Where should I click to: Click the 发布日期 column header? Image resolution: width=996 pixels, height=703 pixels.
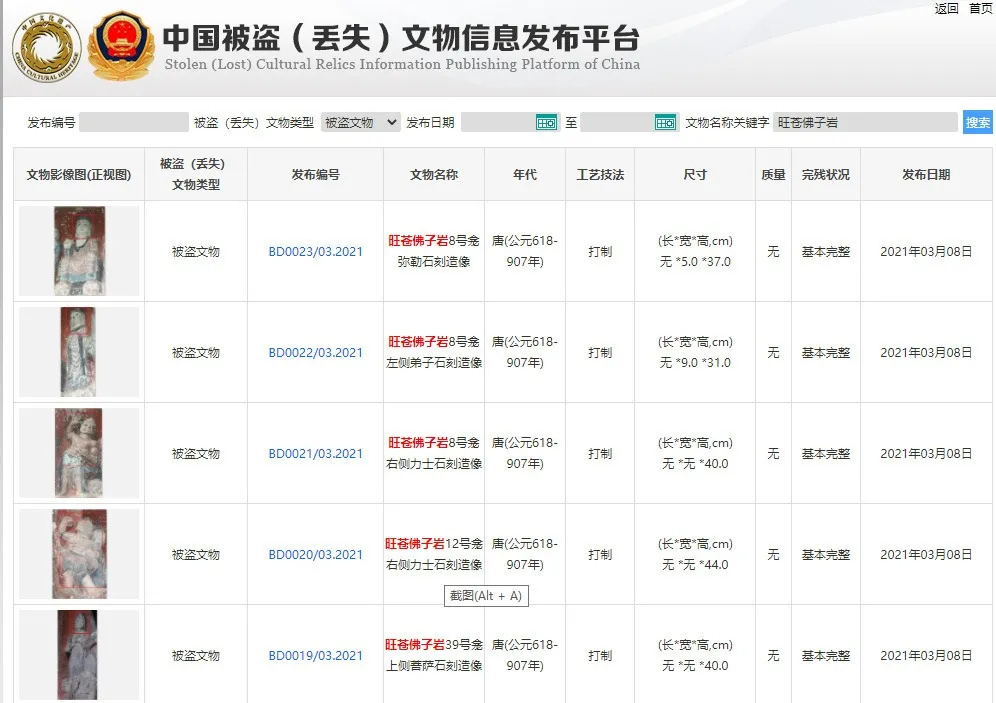[x=925, y=174]
